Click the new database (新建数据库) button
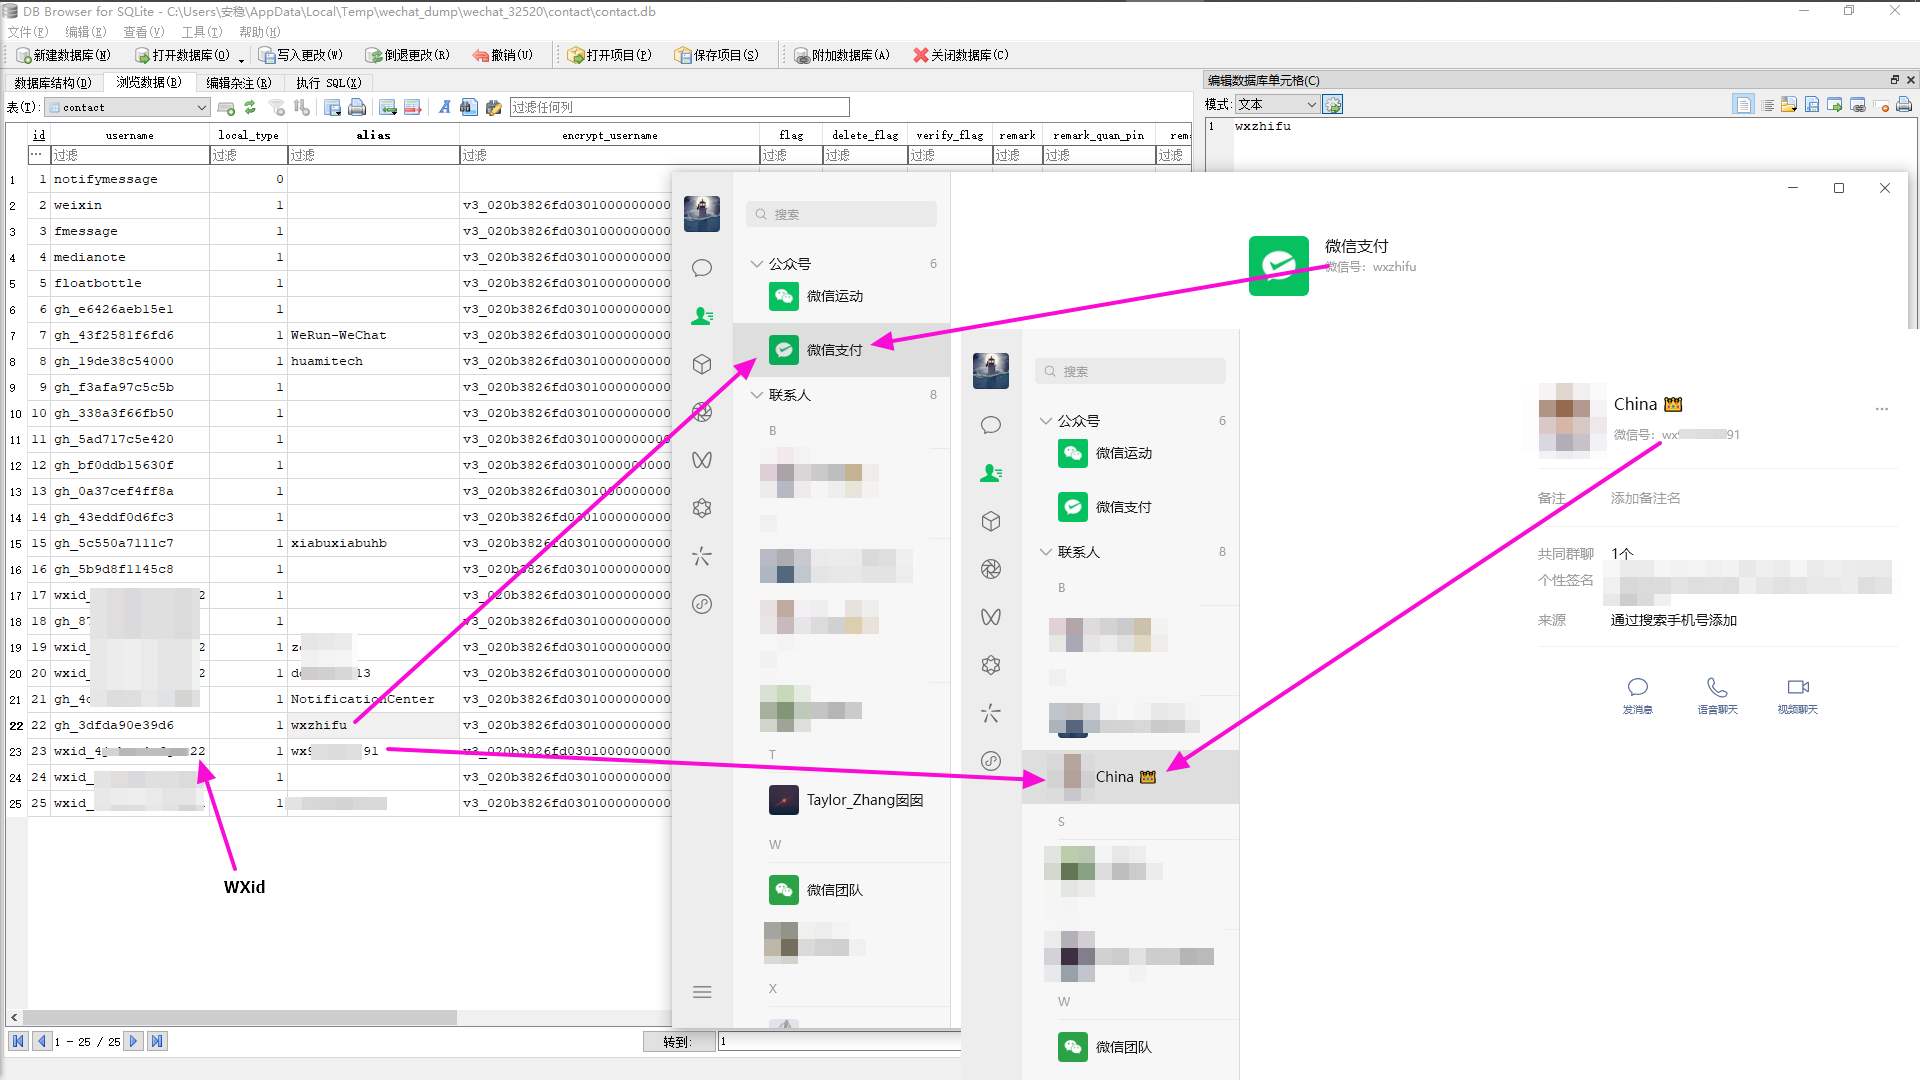The height and width of the screenshot is (1080, 1920). [63, 55]
